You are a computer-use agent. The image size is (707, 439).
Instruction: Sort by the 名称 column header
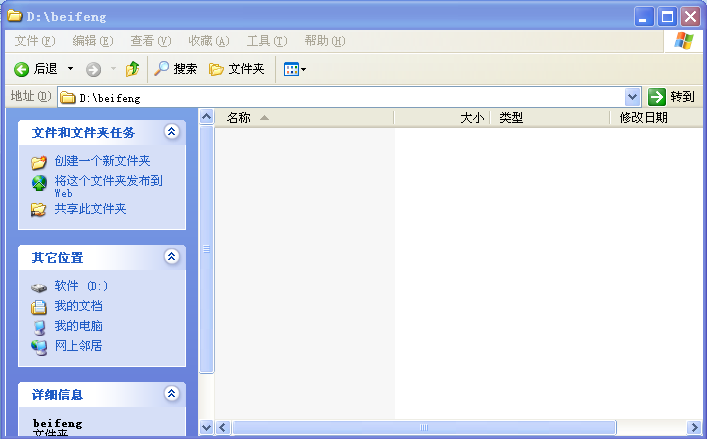tap(304, 118)
